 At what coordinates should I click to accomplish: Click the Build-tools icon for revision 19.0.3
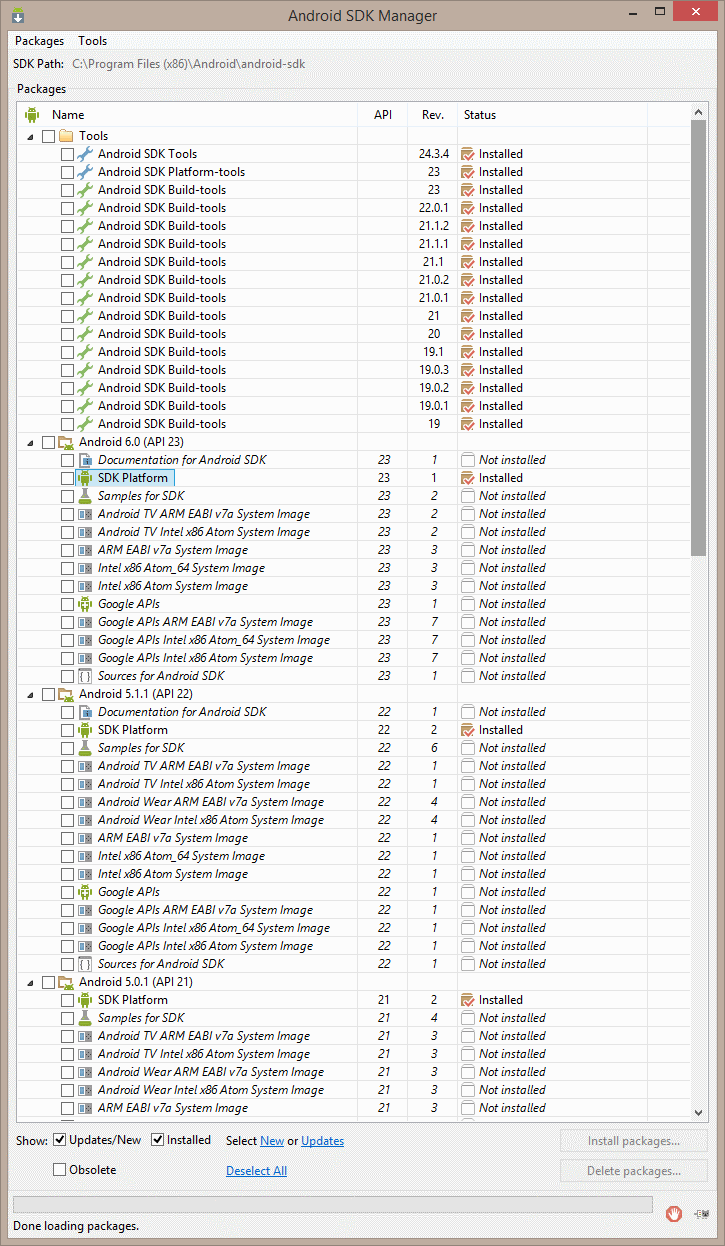click(x=85, y=370)
